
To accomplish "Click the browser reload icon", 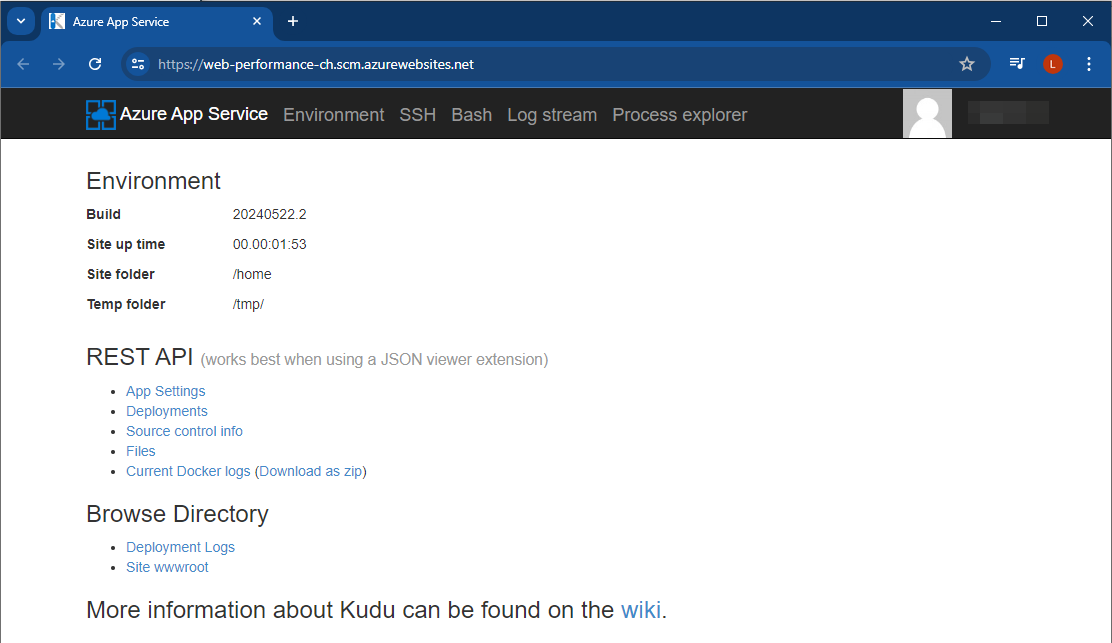I will point(95,63).
